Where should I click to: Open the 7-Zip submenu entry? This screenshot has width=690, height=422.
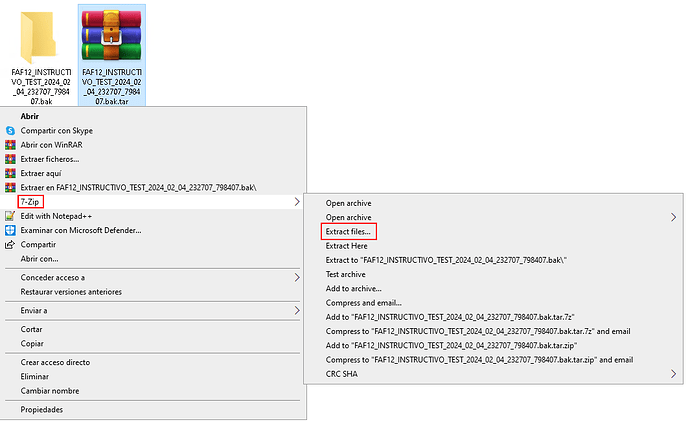(x=30, y=202)
